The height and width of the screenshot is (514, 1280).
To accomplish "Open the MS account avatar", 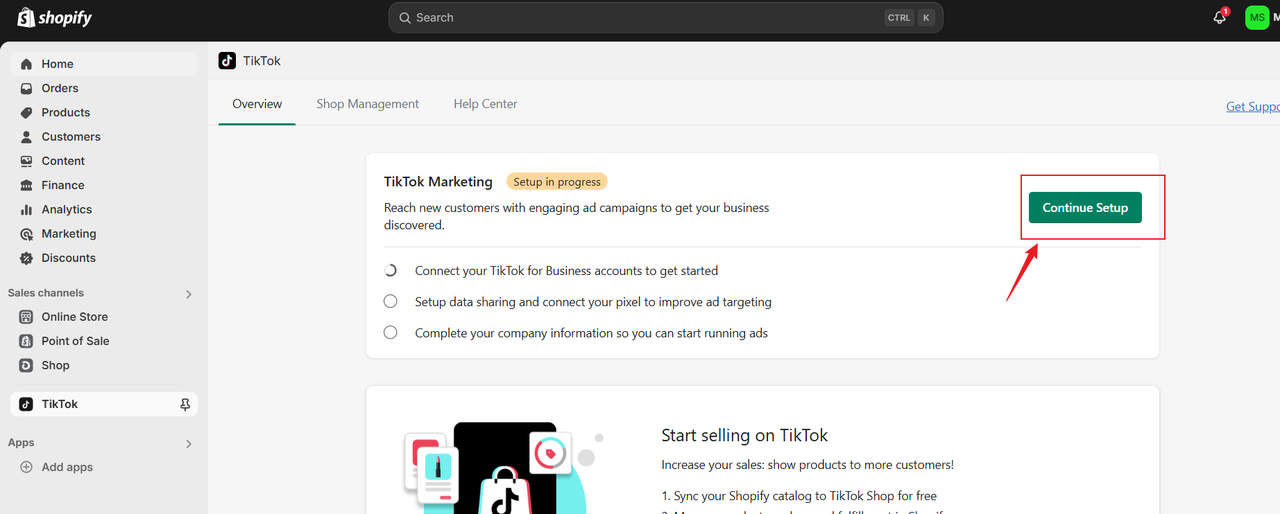I will 1257,17.
